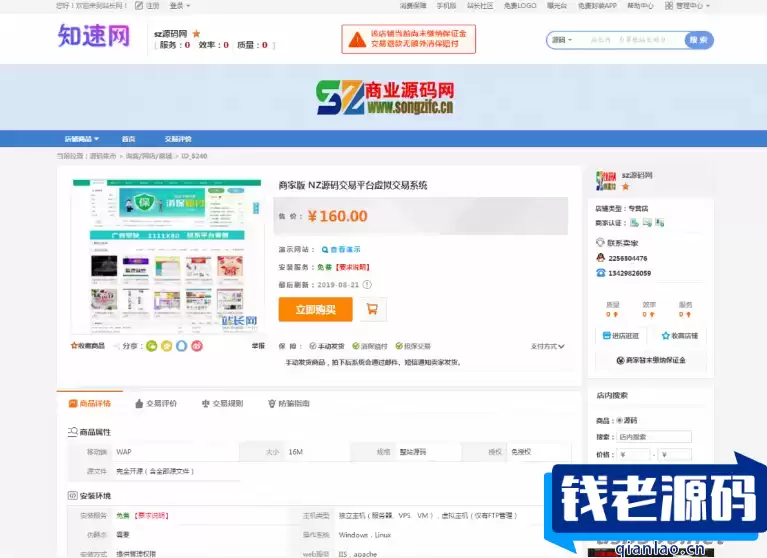767x558 pixels.
Task: Open the 源码 search category dropdown
Action: click(562, 40)
